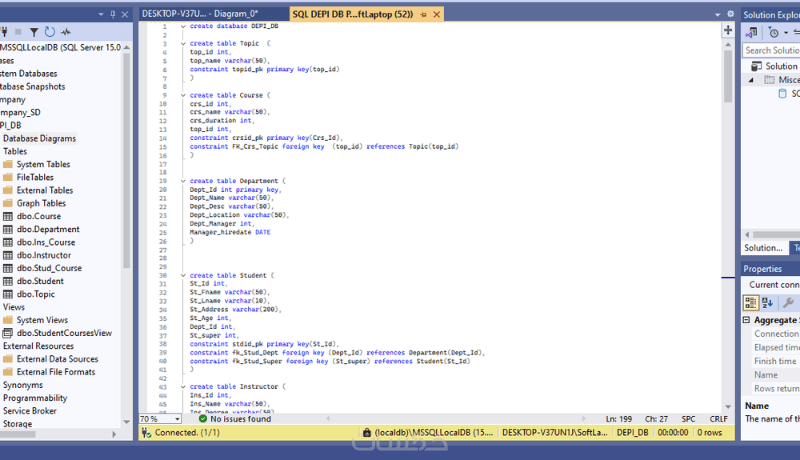Click the Object Explorer scroll down arrow
This screenshot has height=460, width=800.
click(x=127, y=422)
